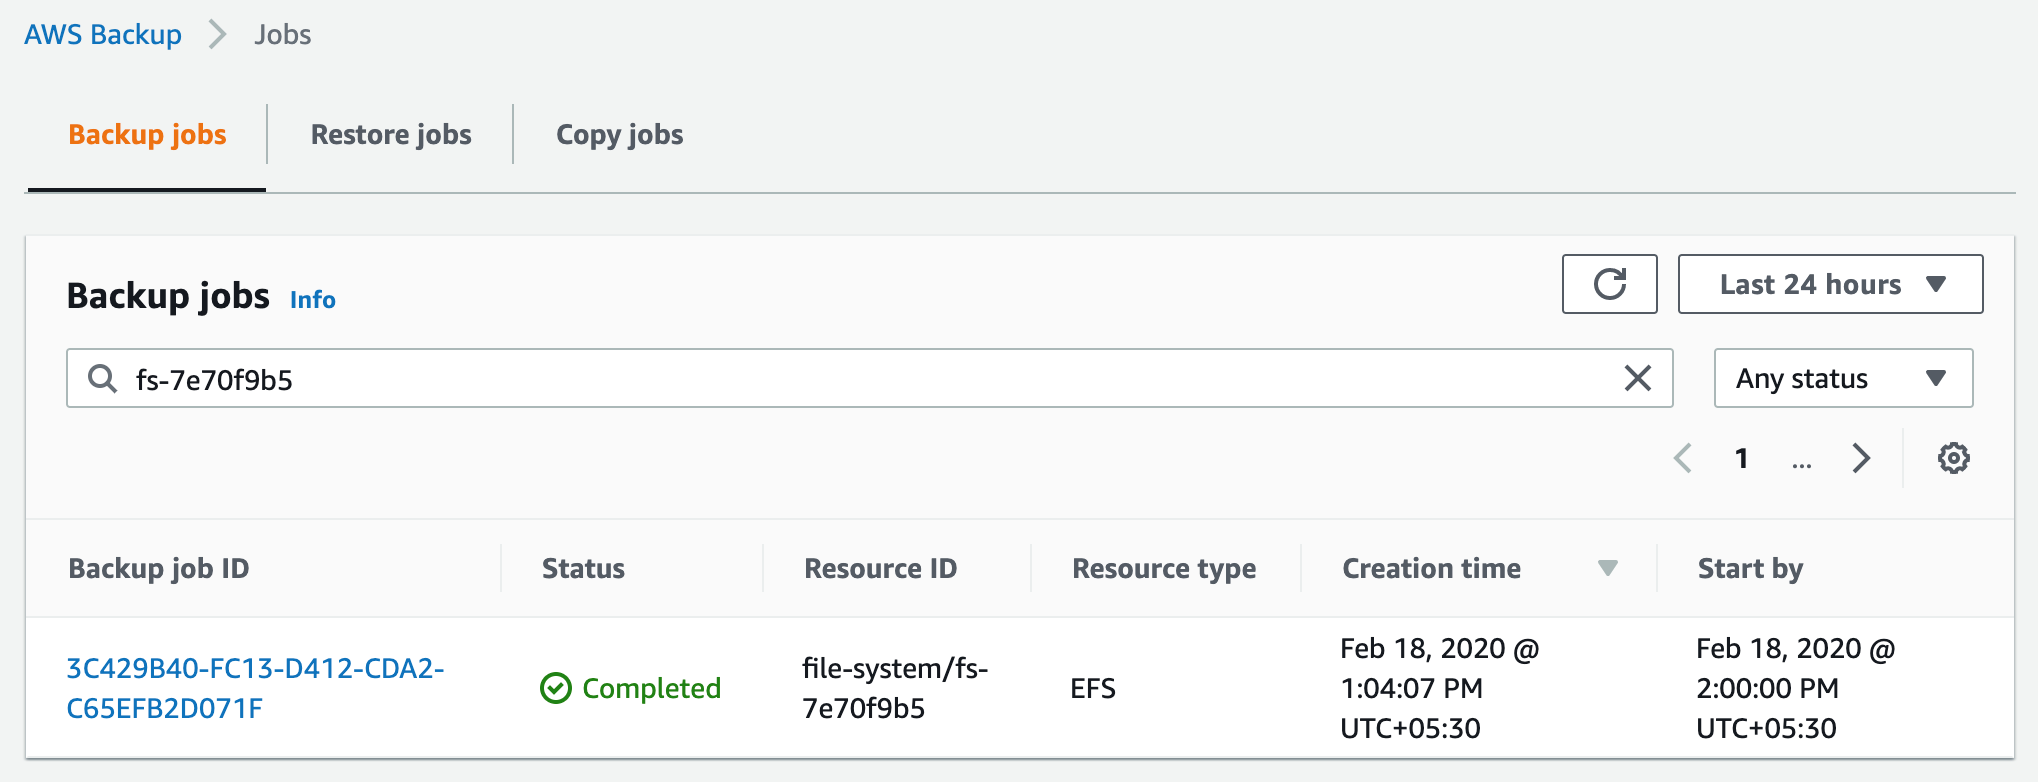The image size is (2038, 782).
Task: Open the Any status filter dropdown
Action: point(1842,378)
